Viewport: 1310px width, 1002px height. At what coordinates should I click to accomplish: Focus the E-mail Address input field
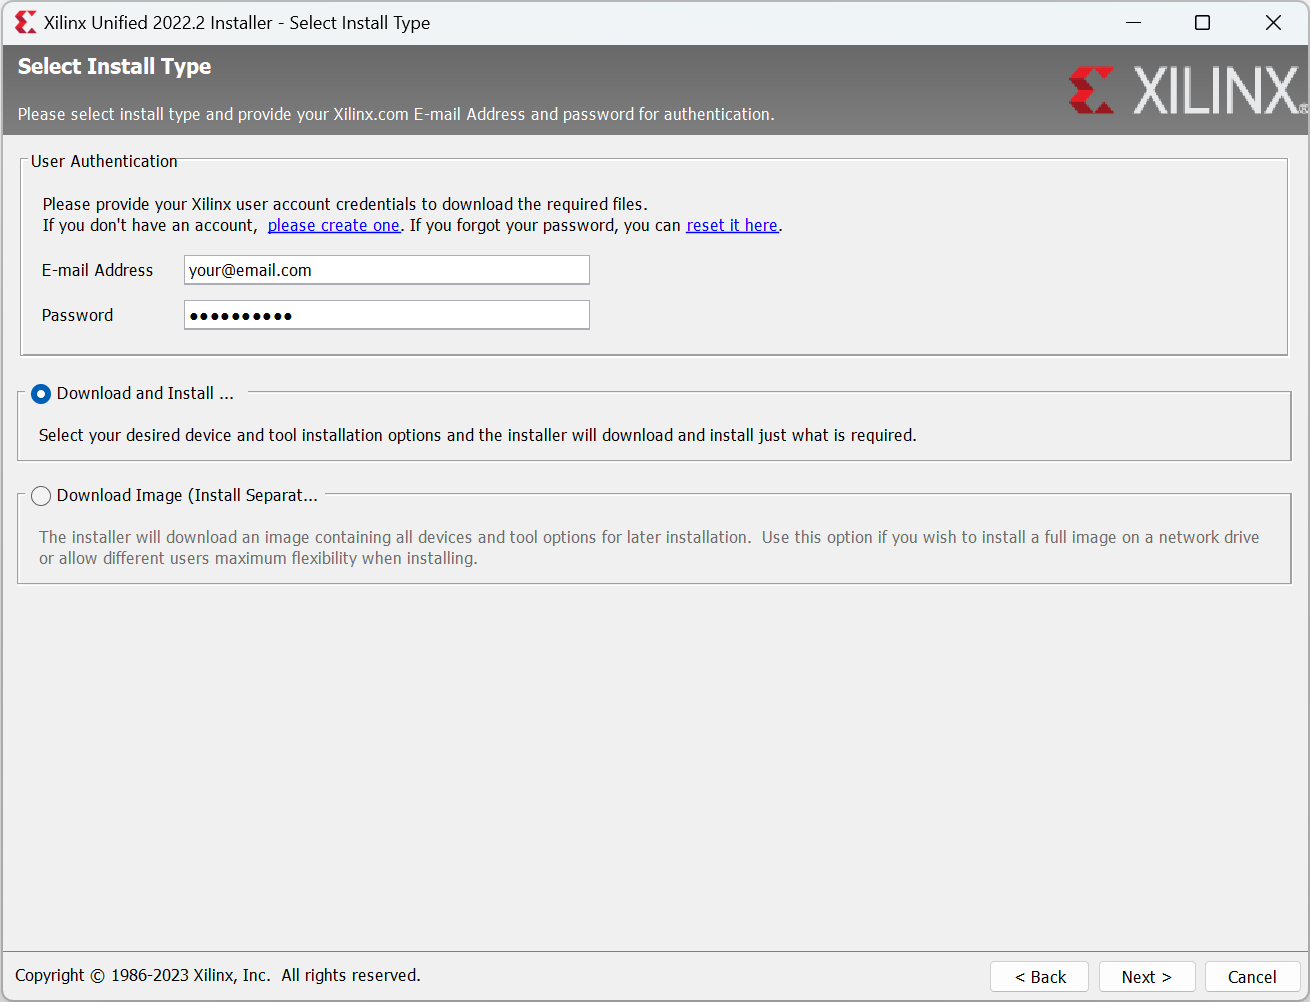point(386,270)
